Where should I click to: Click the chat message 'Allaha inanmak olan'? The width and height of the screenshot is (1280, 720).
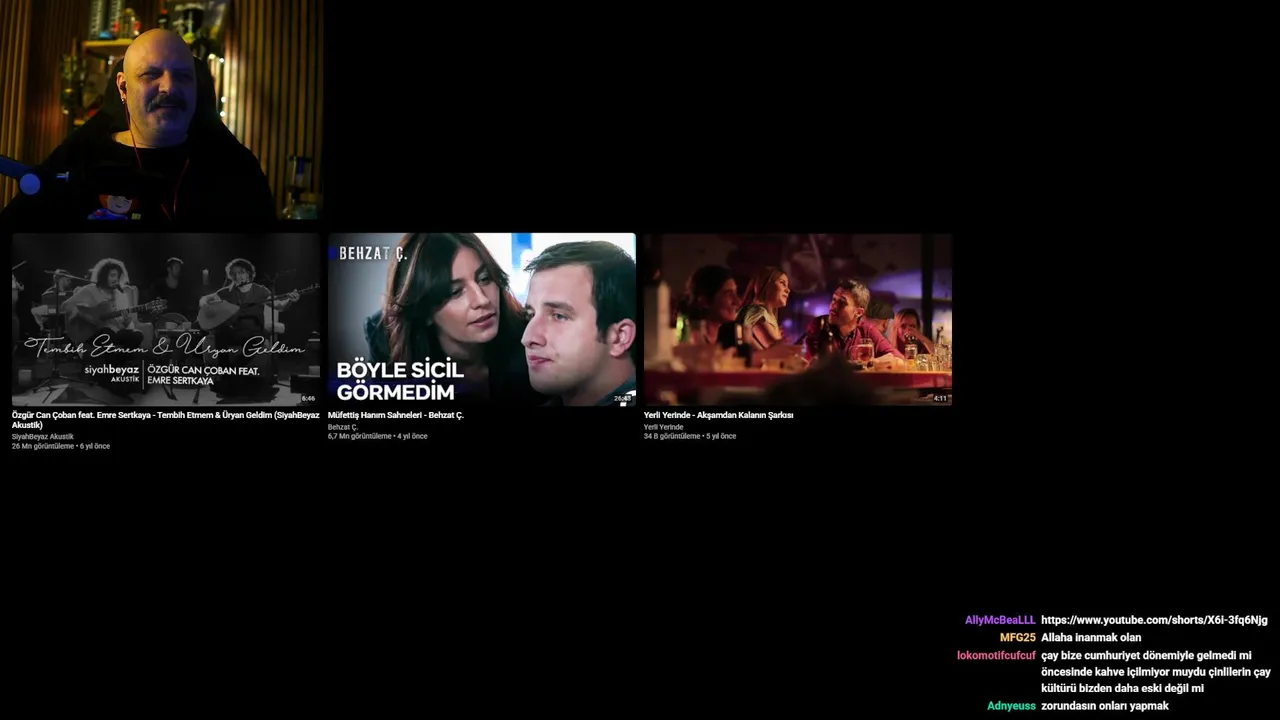[1091, 637]
